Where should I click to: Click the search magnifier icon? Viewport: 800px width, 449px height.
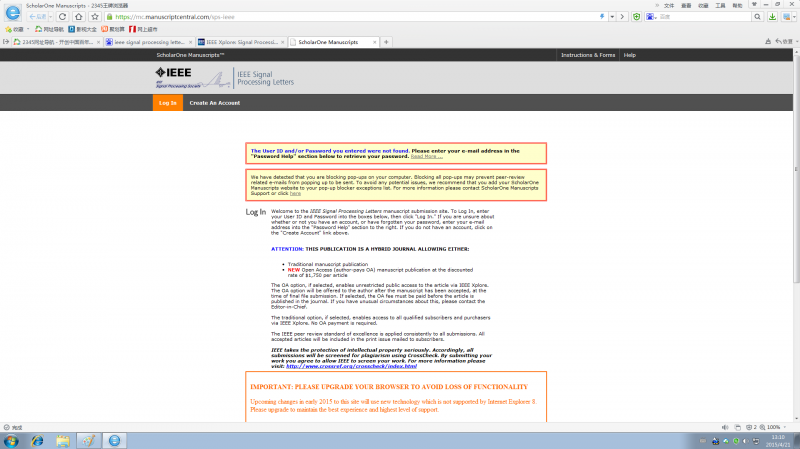tap(758, 17)
